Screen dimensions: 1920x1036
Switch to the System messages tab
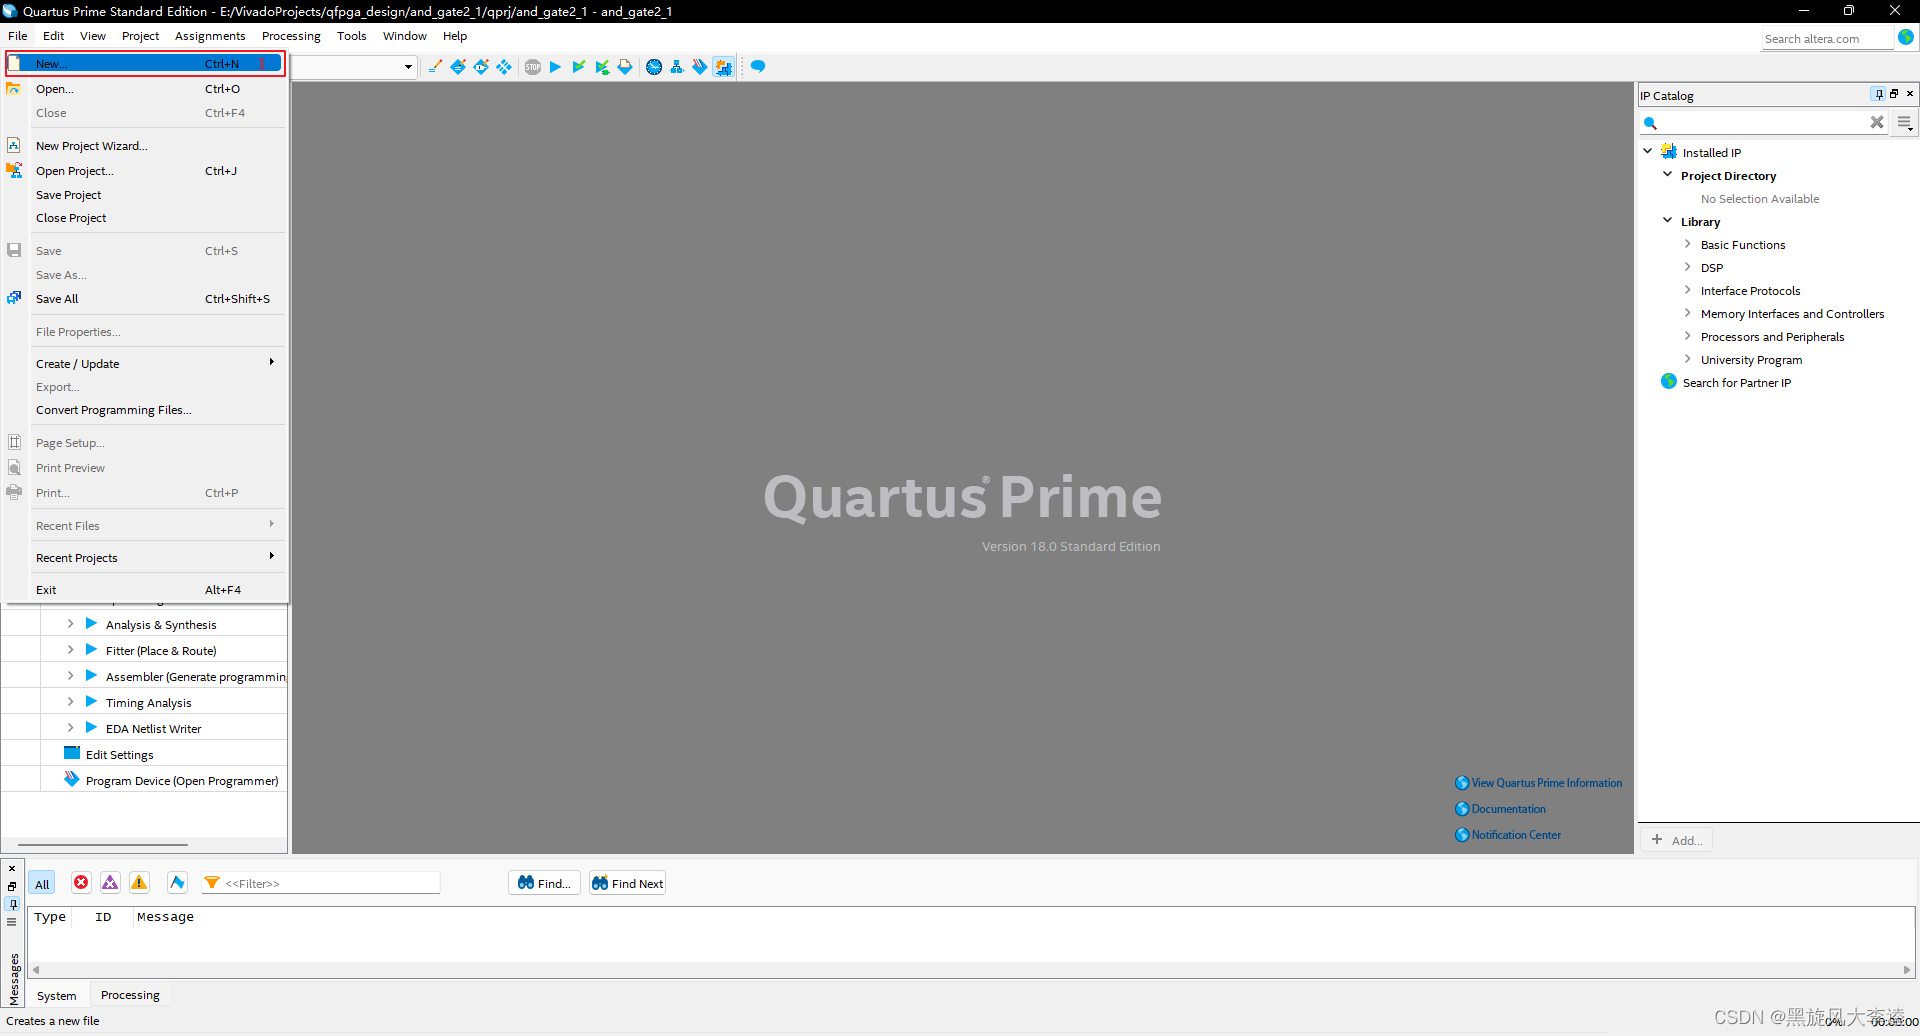(x=56, y=996)
